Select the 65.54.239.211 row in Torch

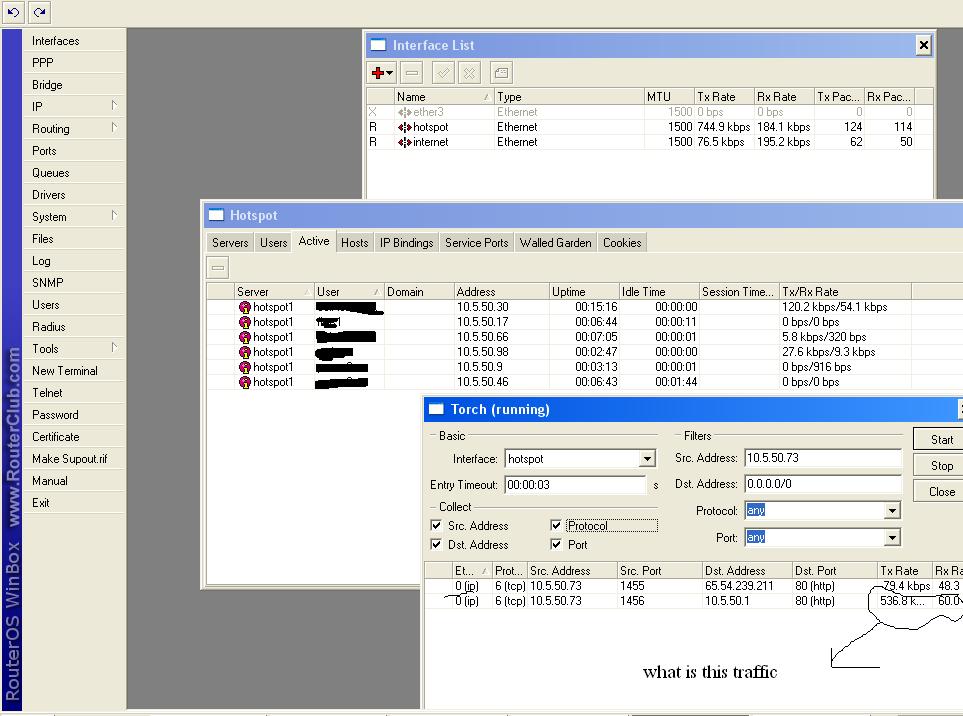coord(693,586)
